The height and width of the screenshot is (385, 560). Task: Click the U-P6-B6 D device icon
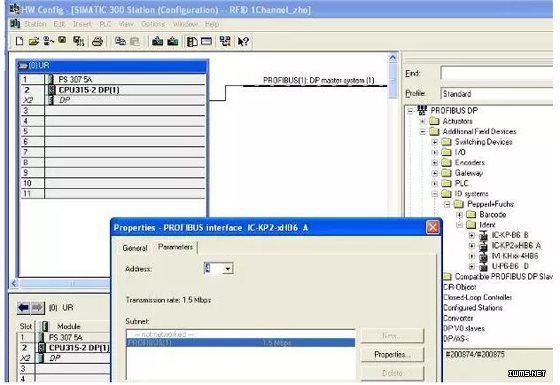(484, 266)
